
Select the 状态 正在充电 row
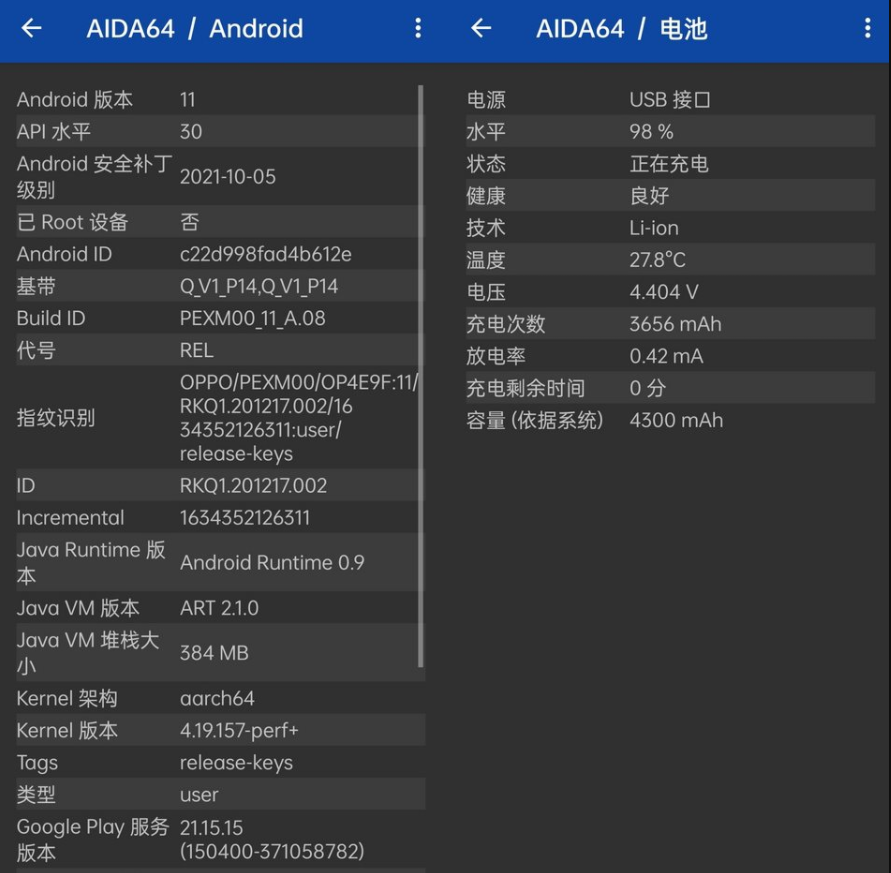point(650,163)
